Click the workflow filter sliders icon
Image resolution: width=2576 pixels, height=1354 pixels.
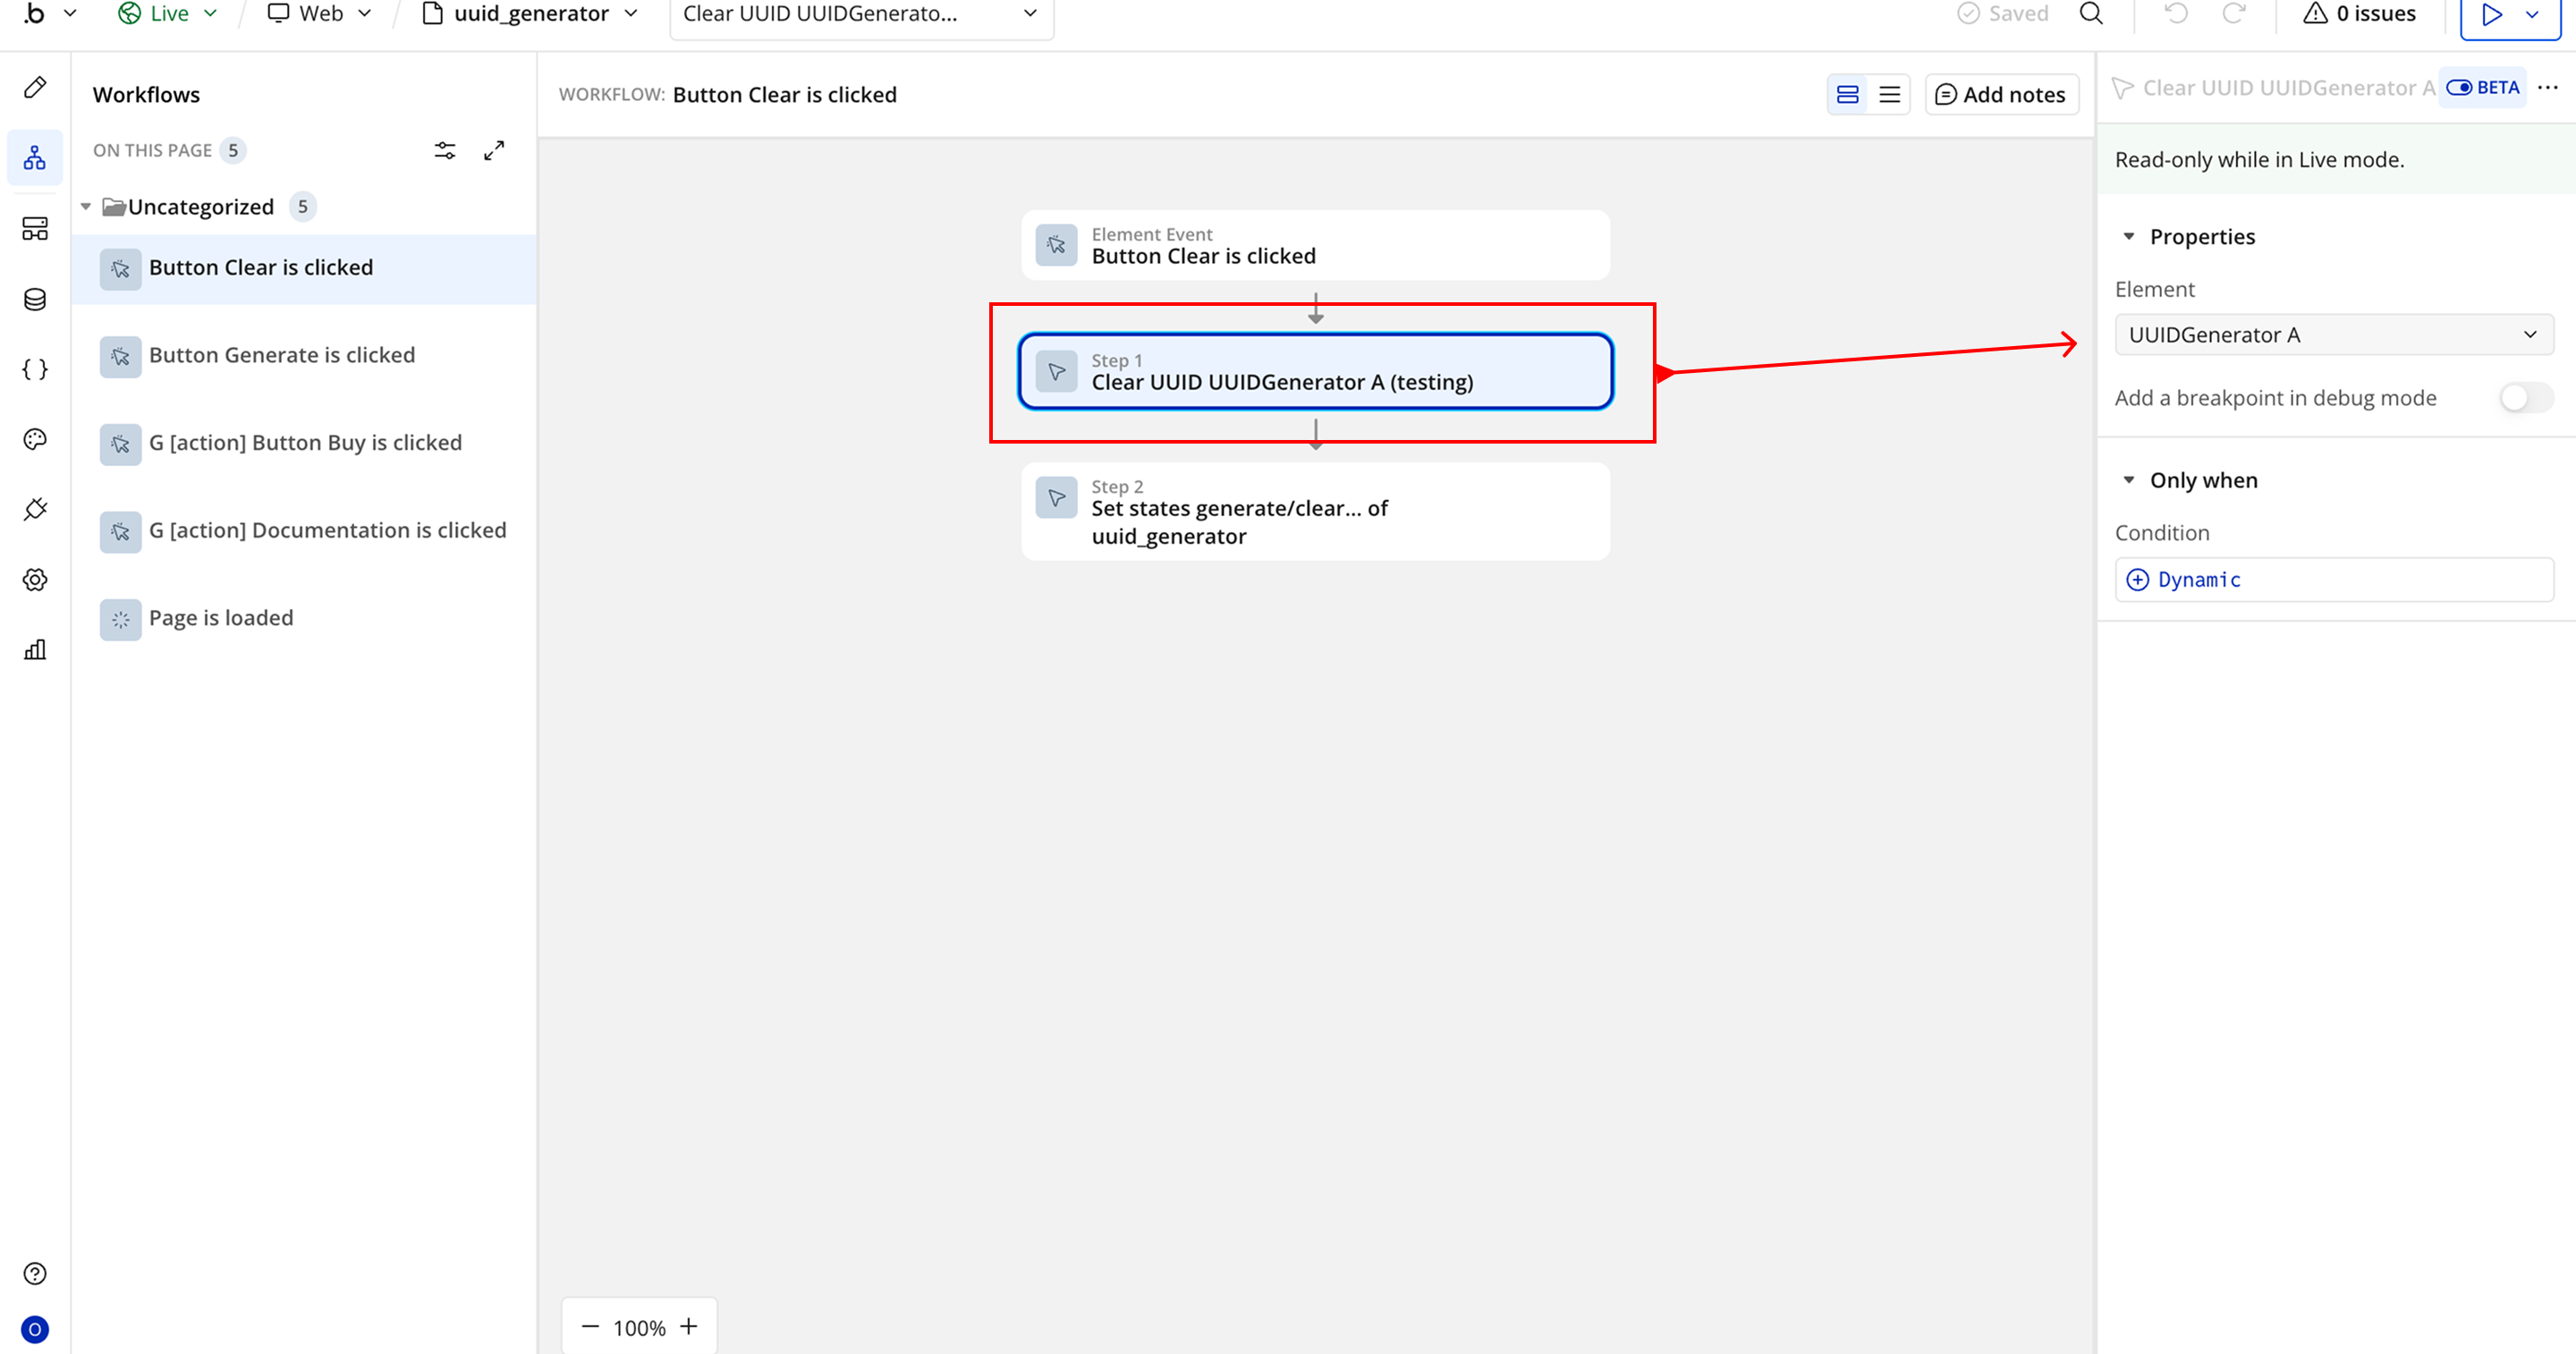click(x=445, y=151)
